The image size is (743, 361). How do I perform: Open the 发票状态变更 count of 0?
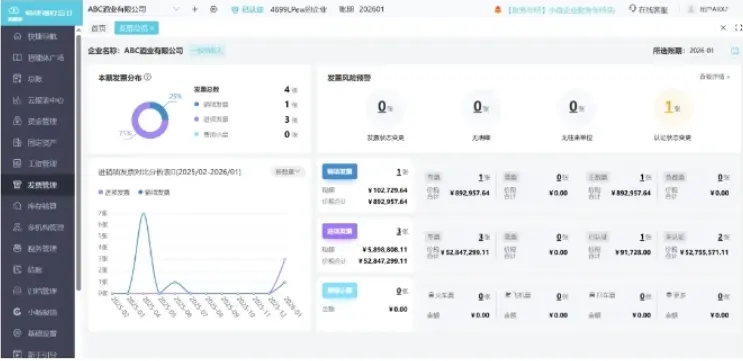[382, 107]
